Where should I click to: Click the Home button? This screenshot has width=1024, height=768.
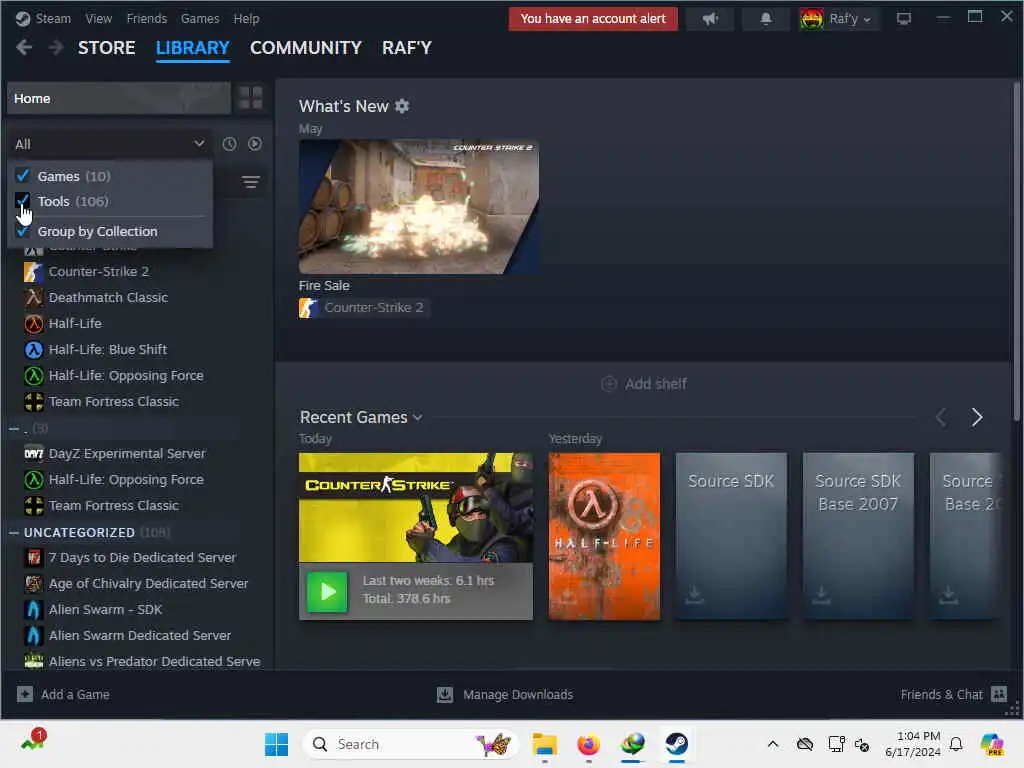pyautogui.click(x=120, y=98)
